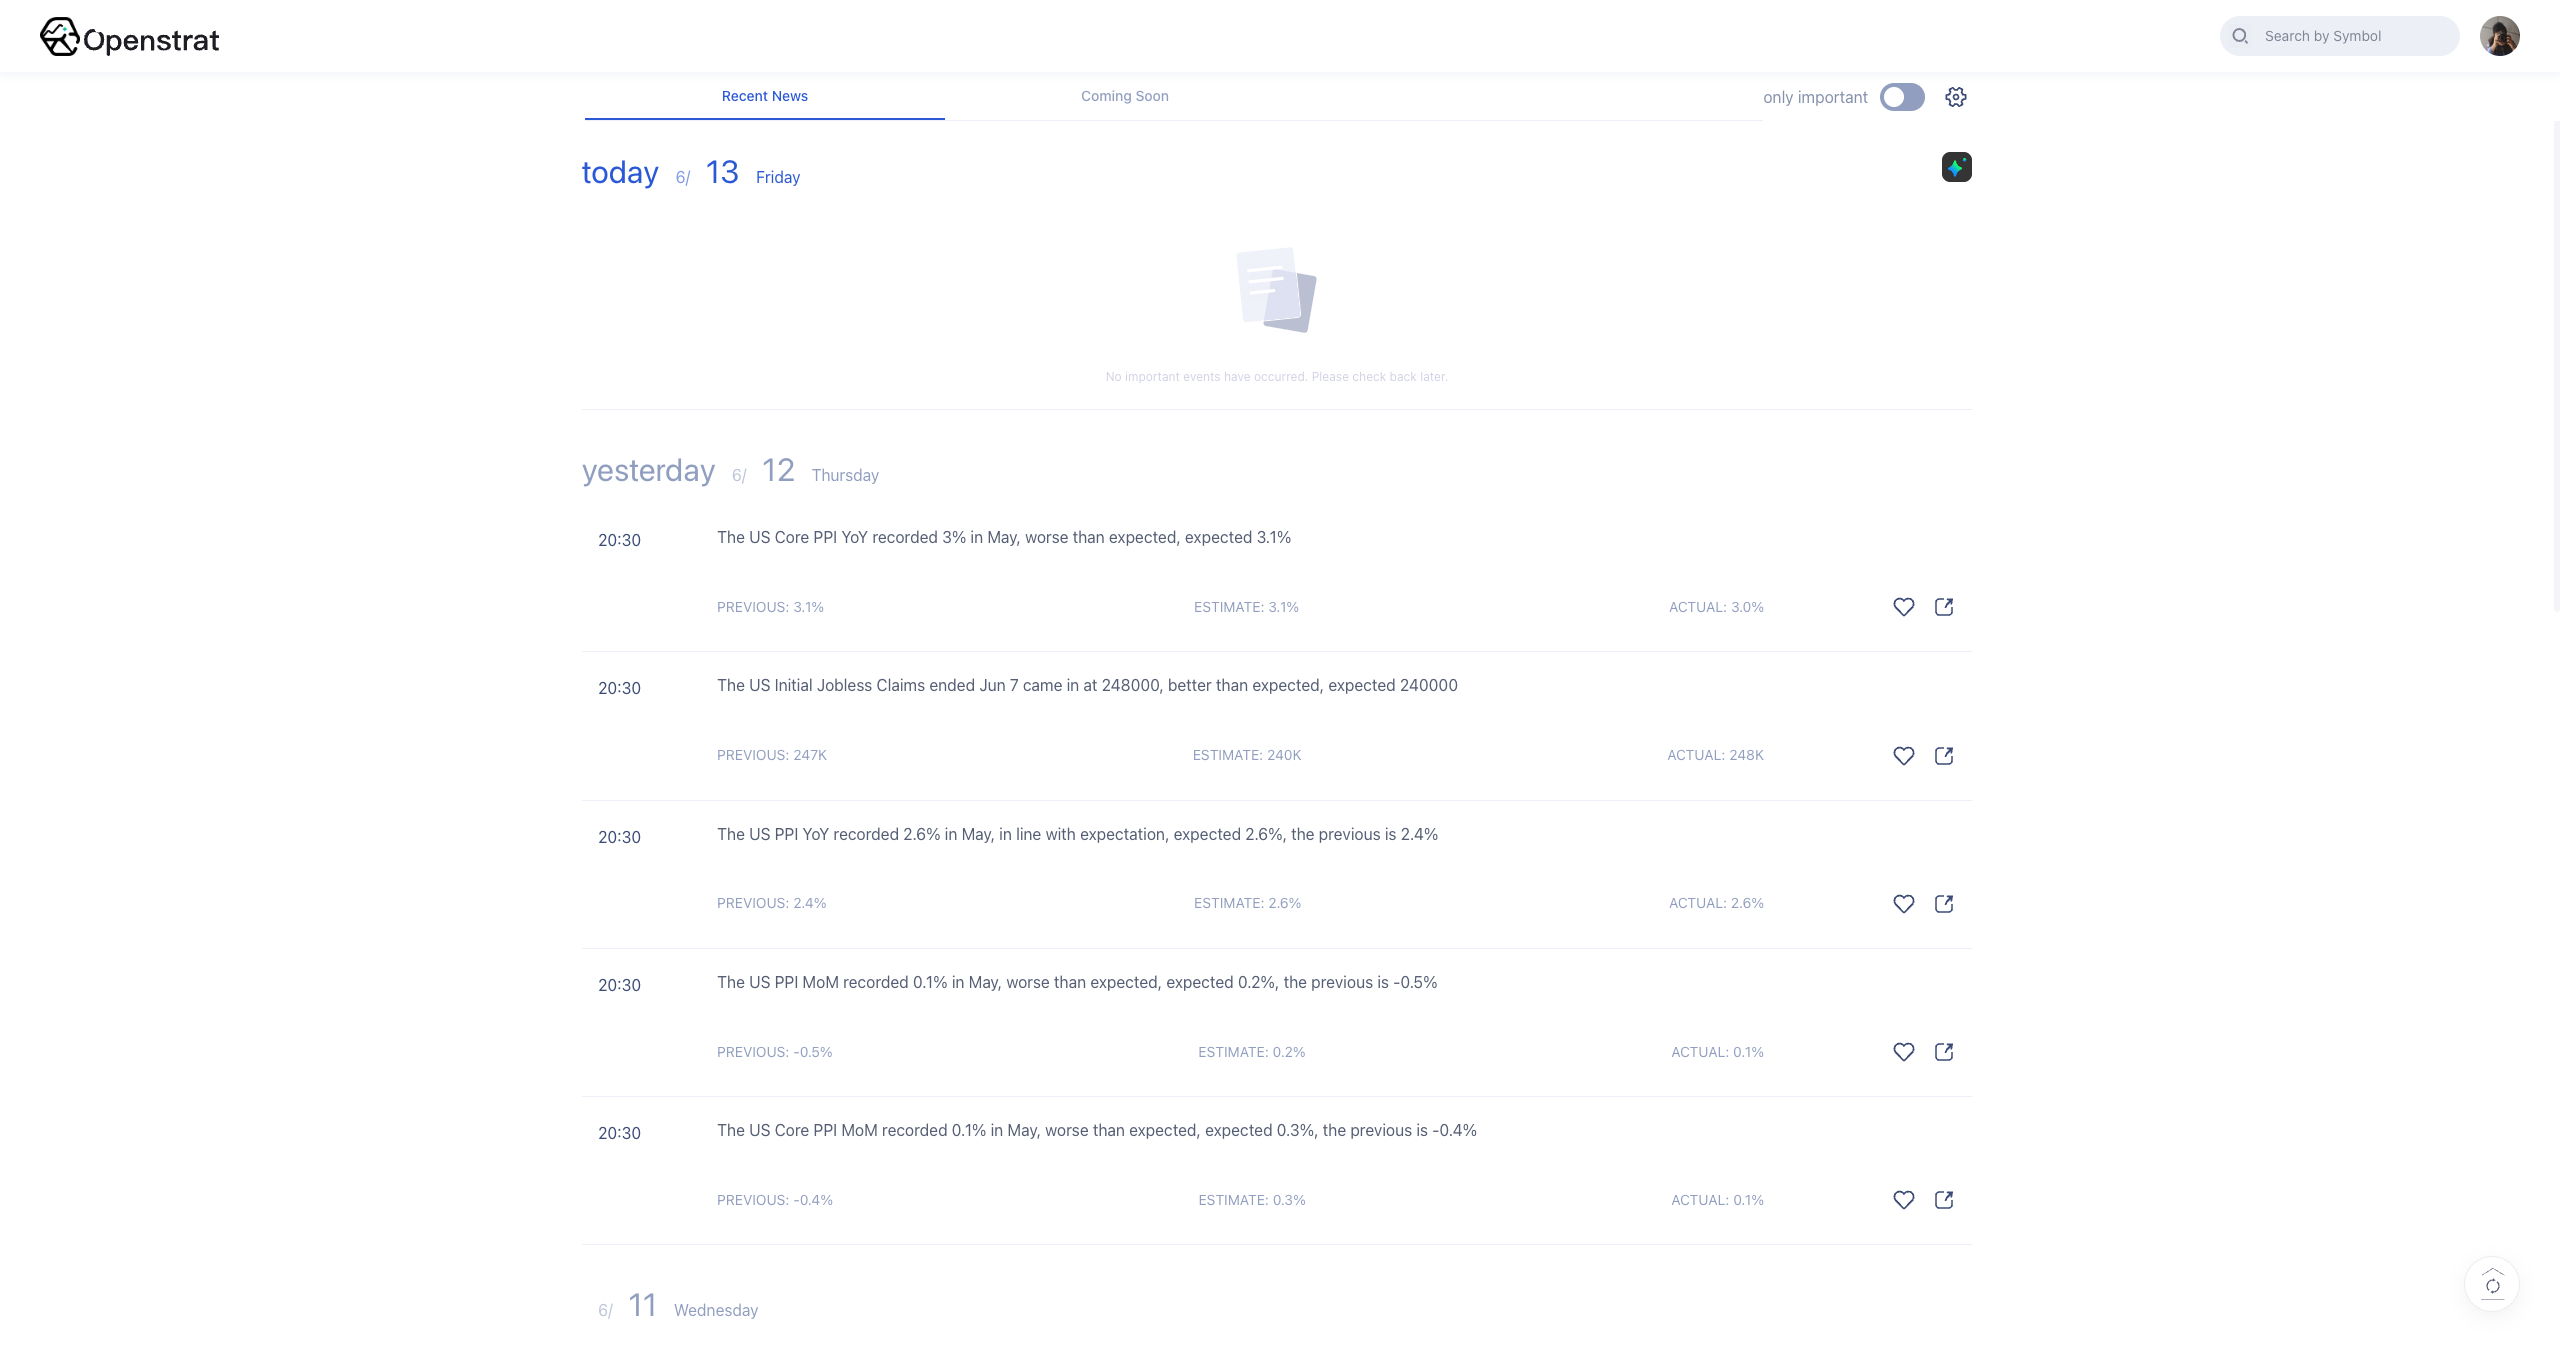Favorite the US Core PPI MoM news
This screenshot has height=1352, width=2560.
[x=1903, y=1200]
